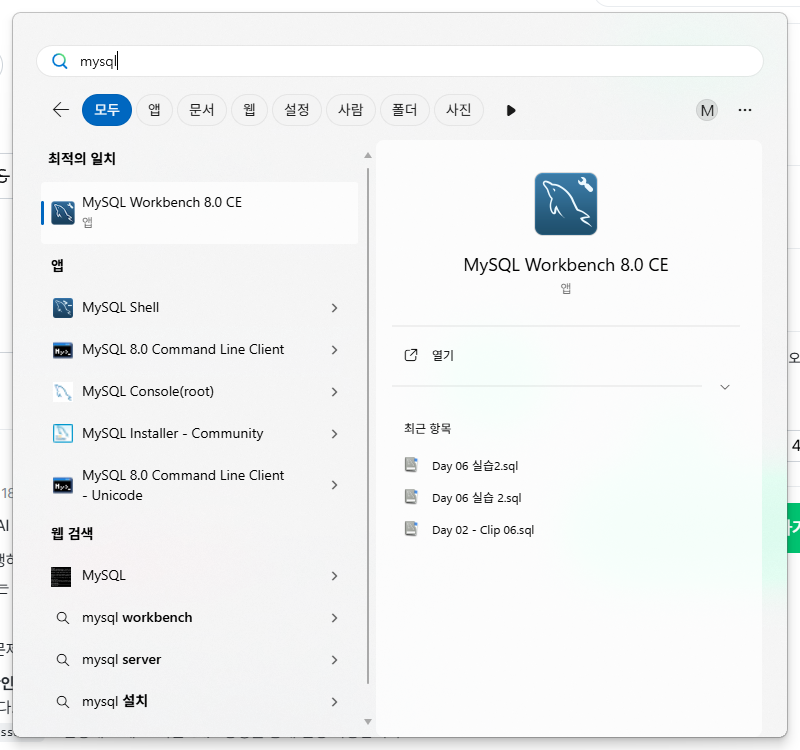Select the 웹 filter tab

coord(249,110)
